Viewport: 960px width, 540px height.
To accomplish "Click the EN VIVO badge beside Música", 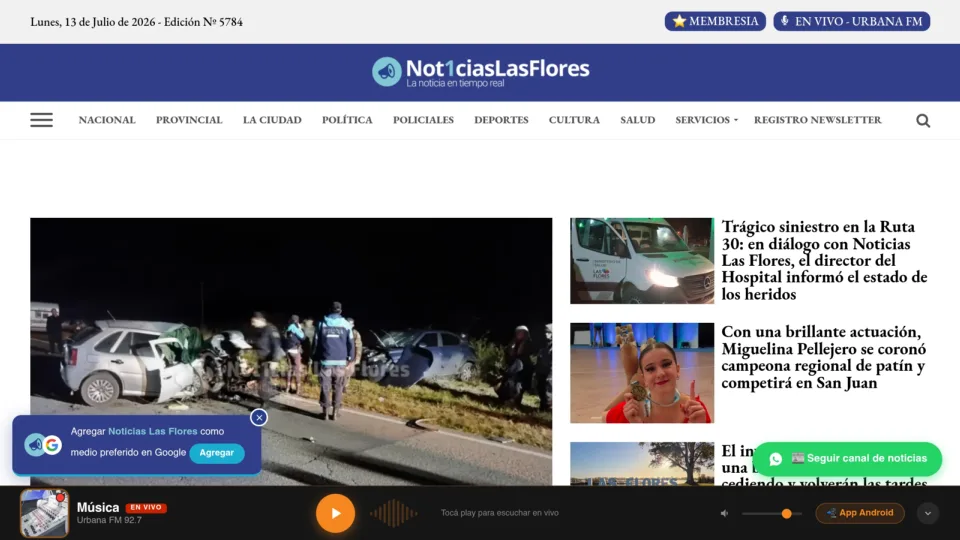I will [146, 508].
